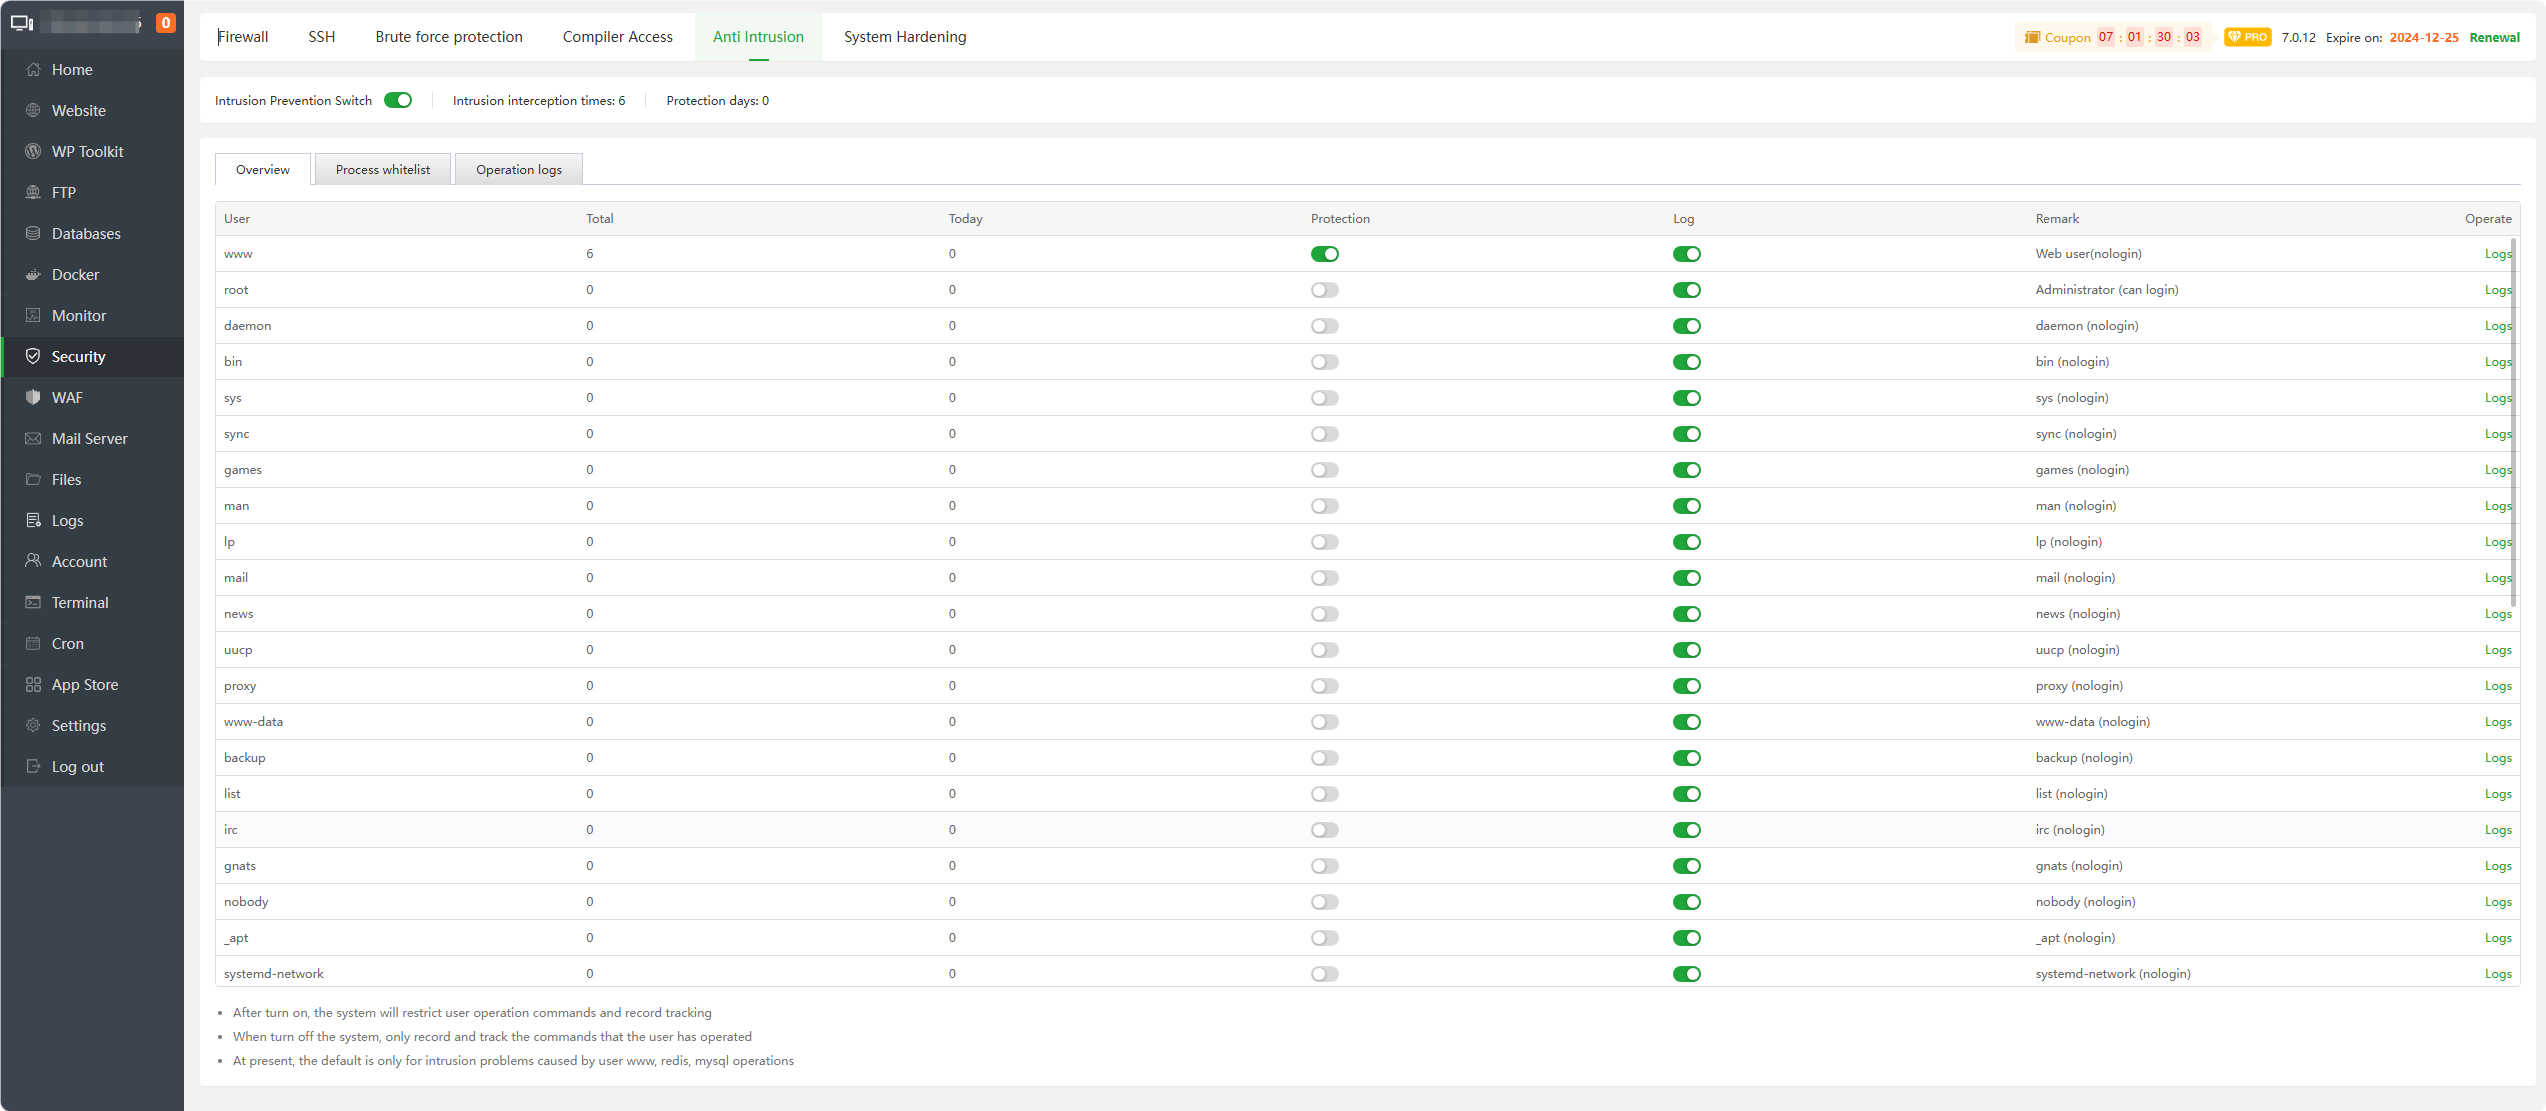The image size is (2546, 1111).
Task: Click the 'Intrusion interception times: 6' text
Action: click(539, 100)
